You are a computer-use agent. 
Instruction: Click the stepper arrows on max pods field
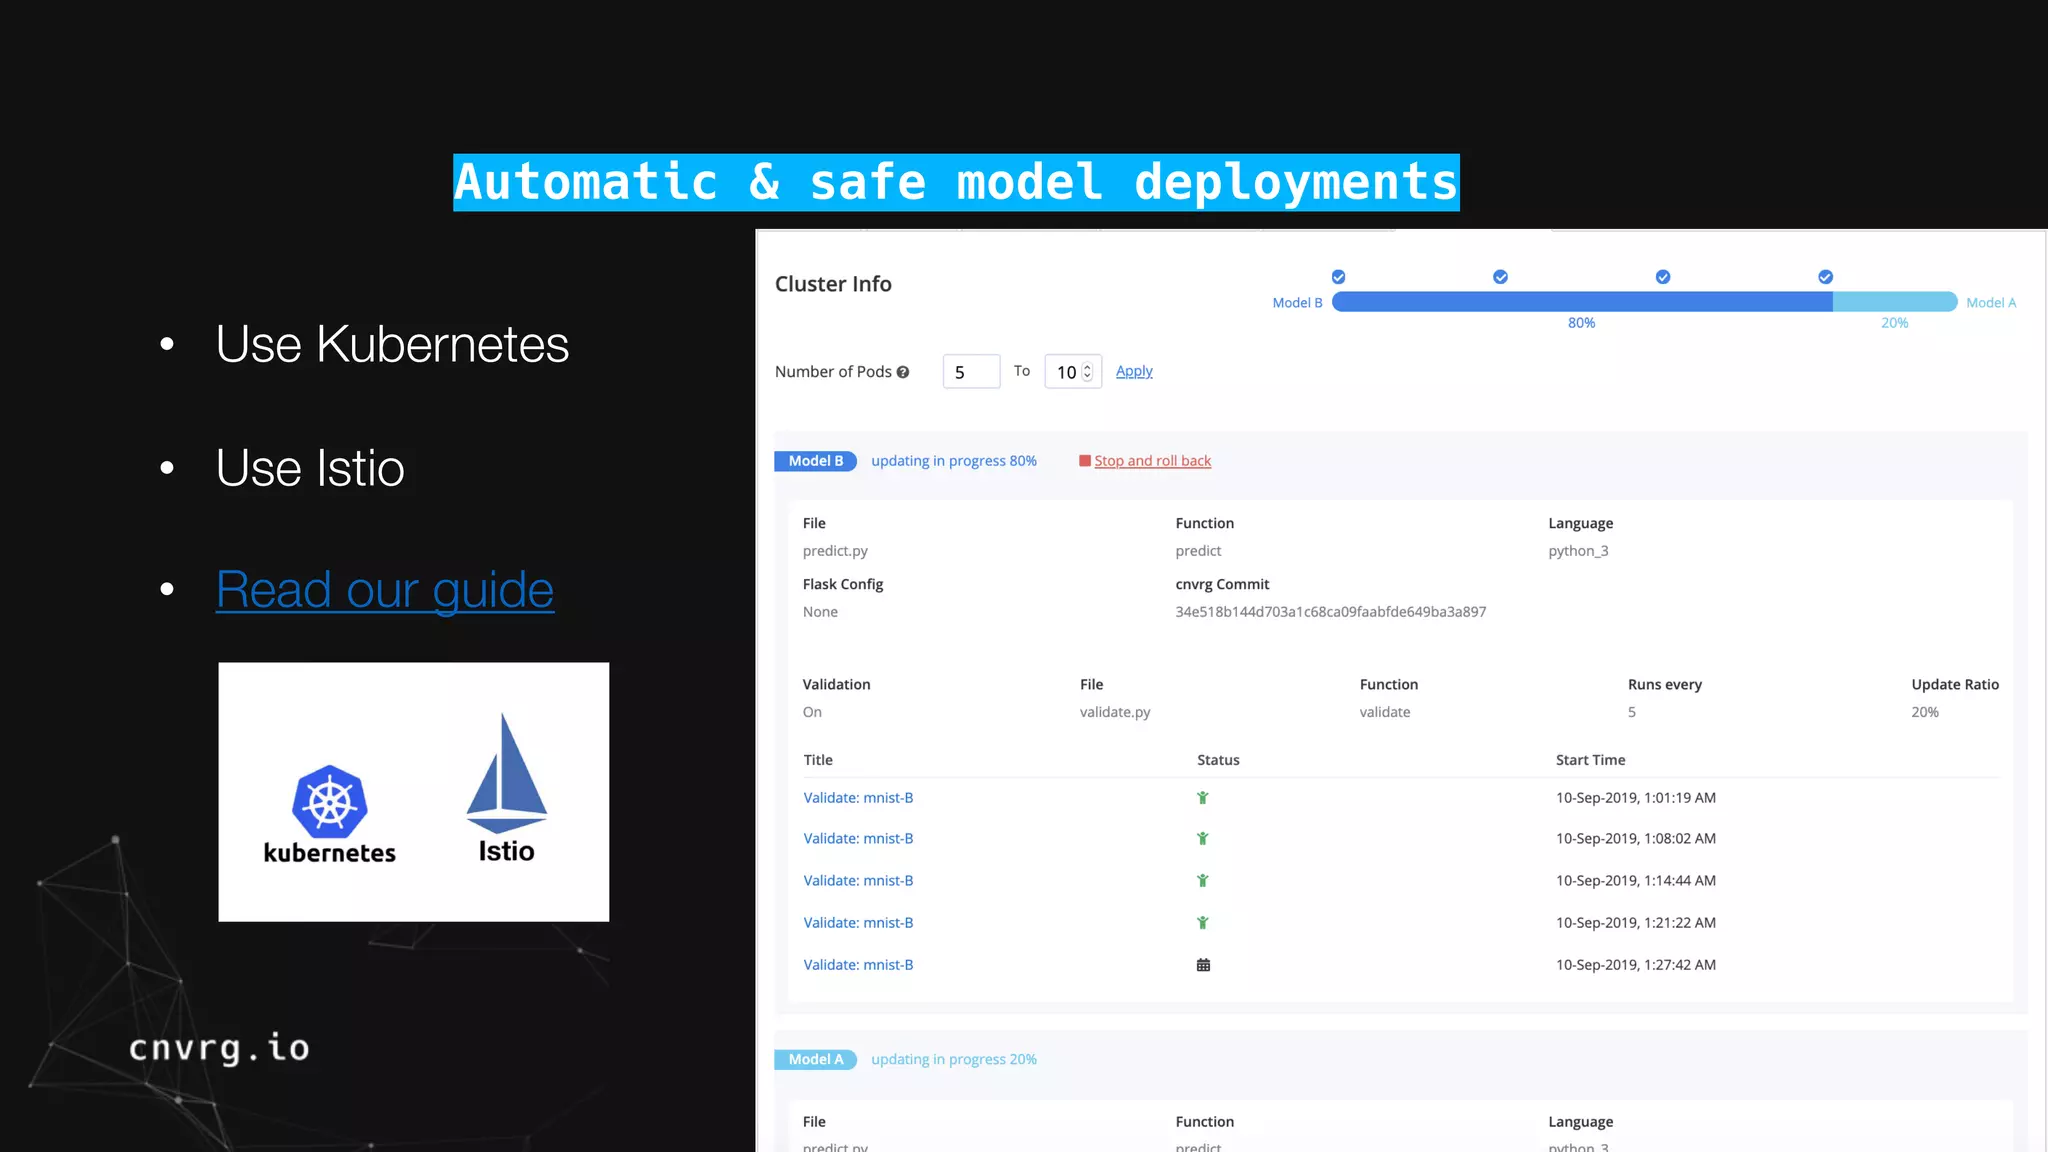pos(1088,372)
